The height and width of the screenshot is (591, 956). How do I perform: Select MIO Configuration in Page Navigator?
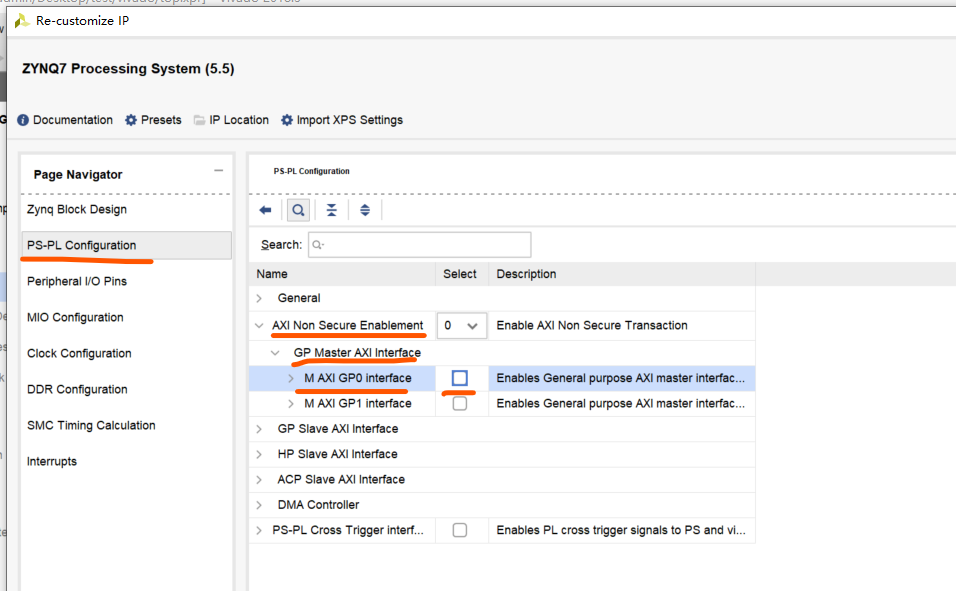(75, 318)
